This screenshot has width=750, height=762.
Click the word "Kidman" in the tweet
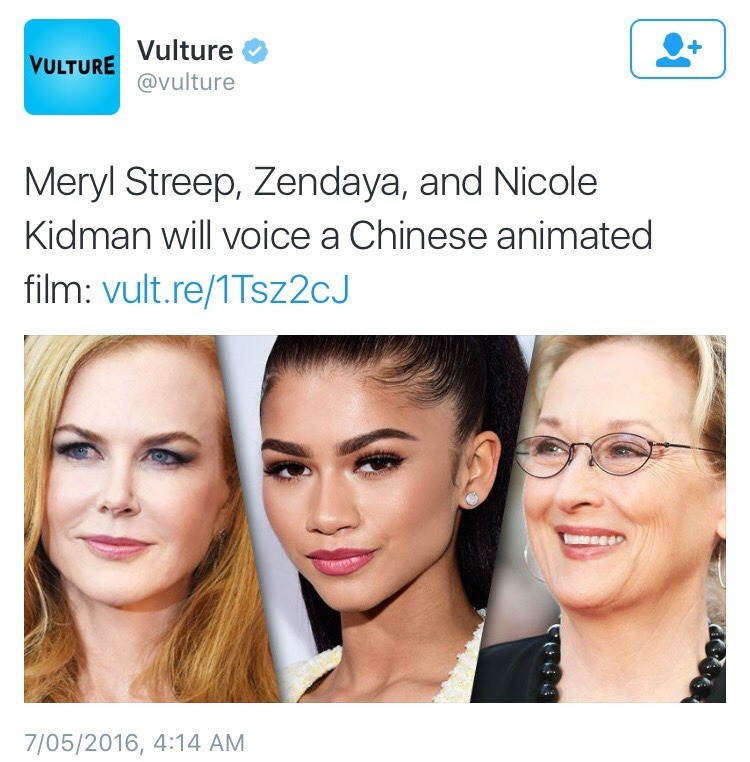(88, 236)
